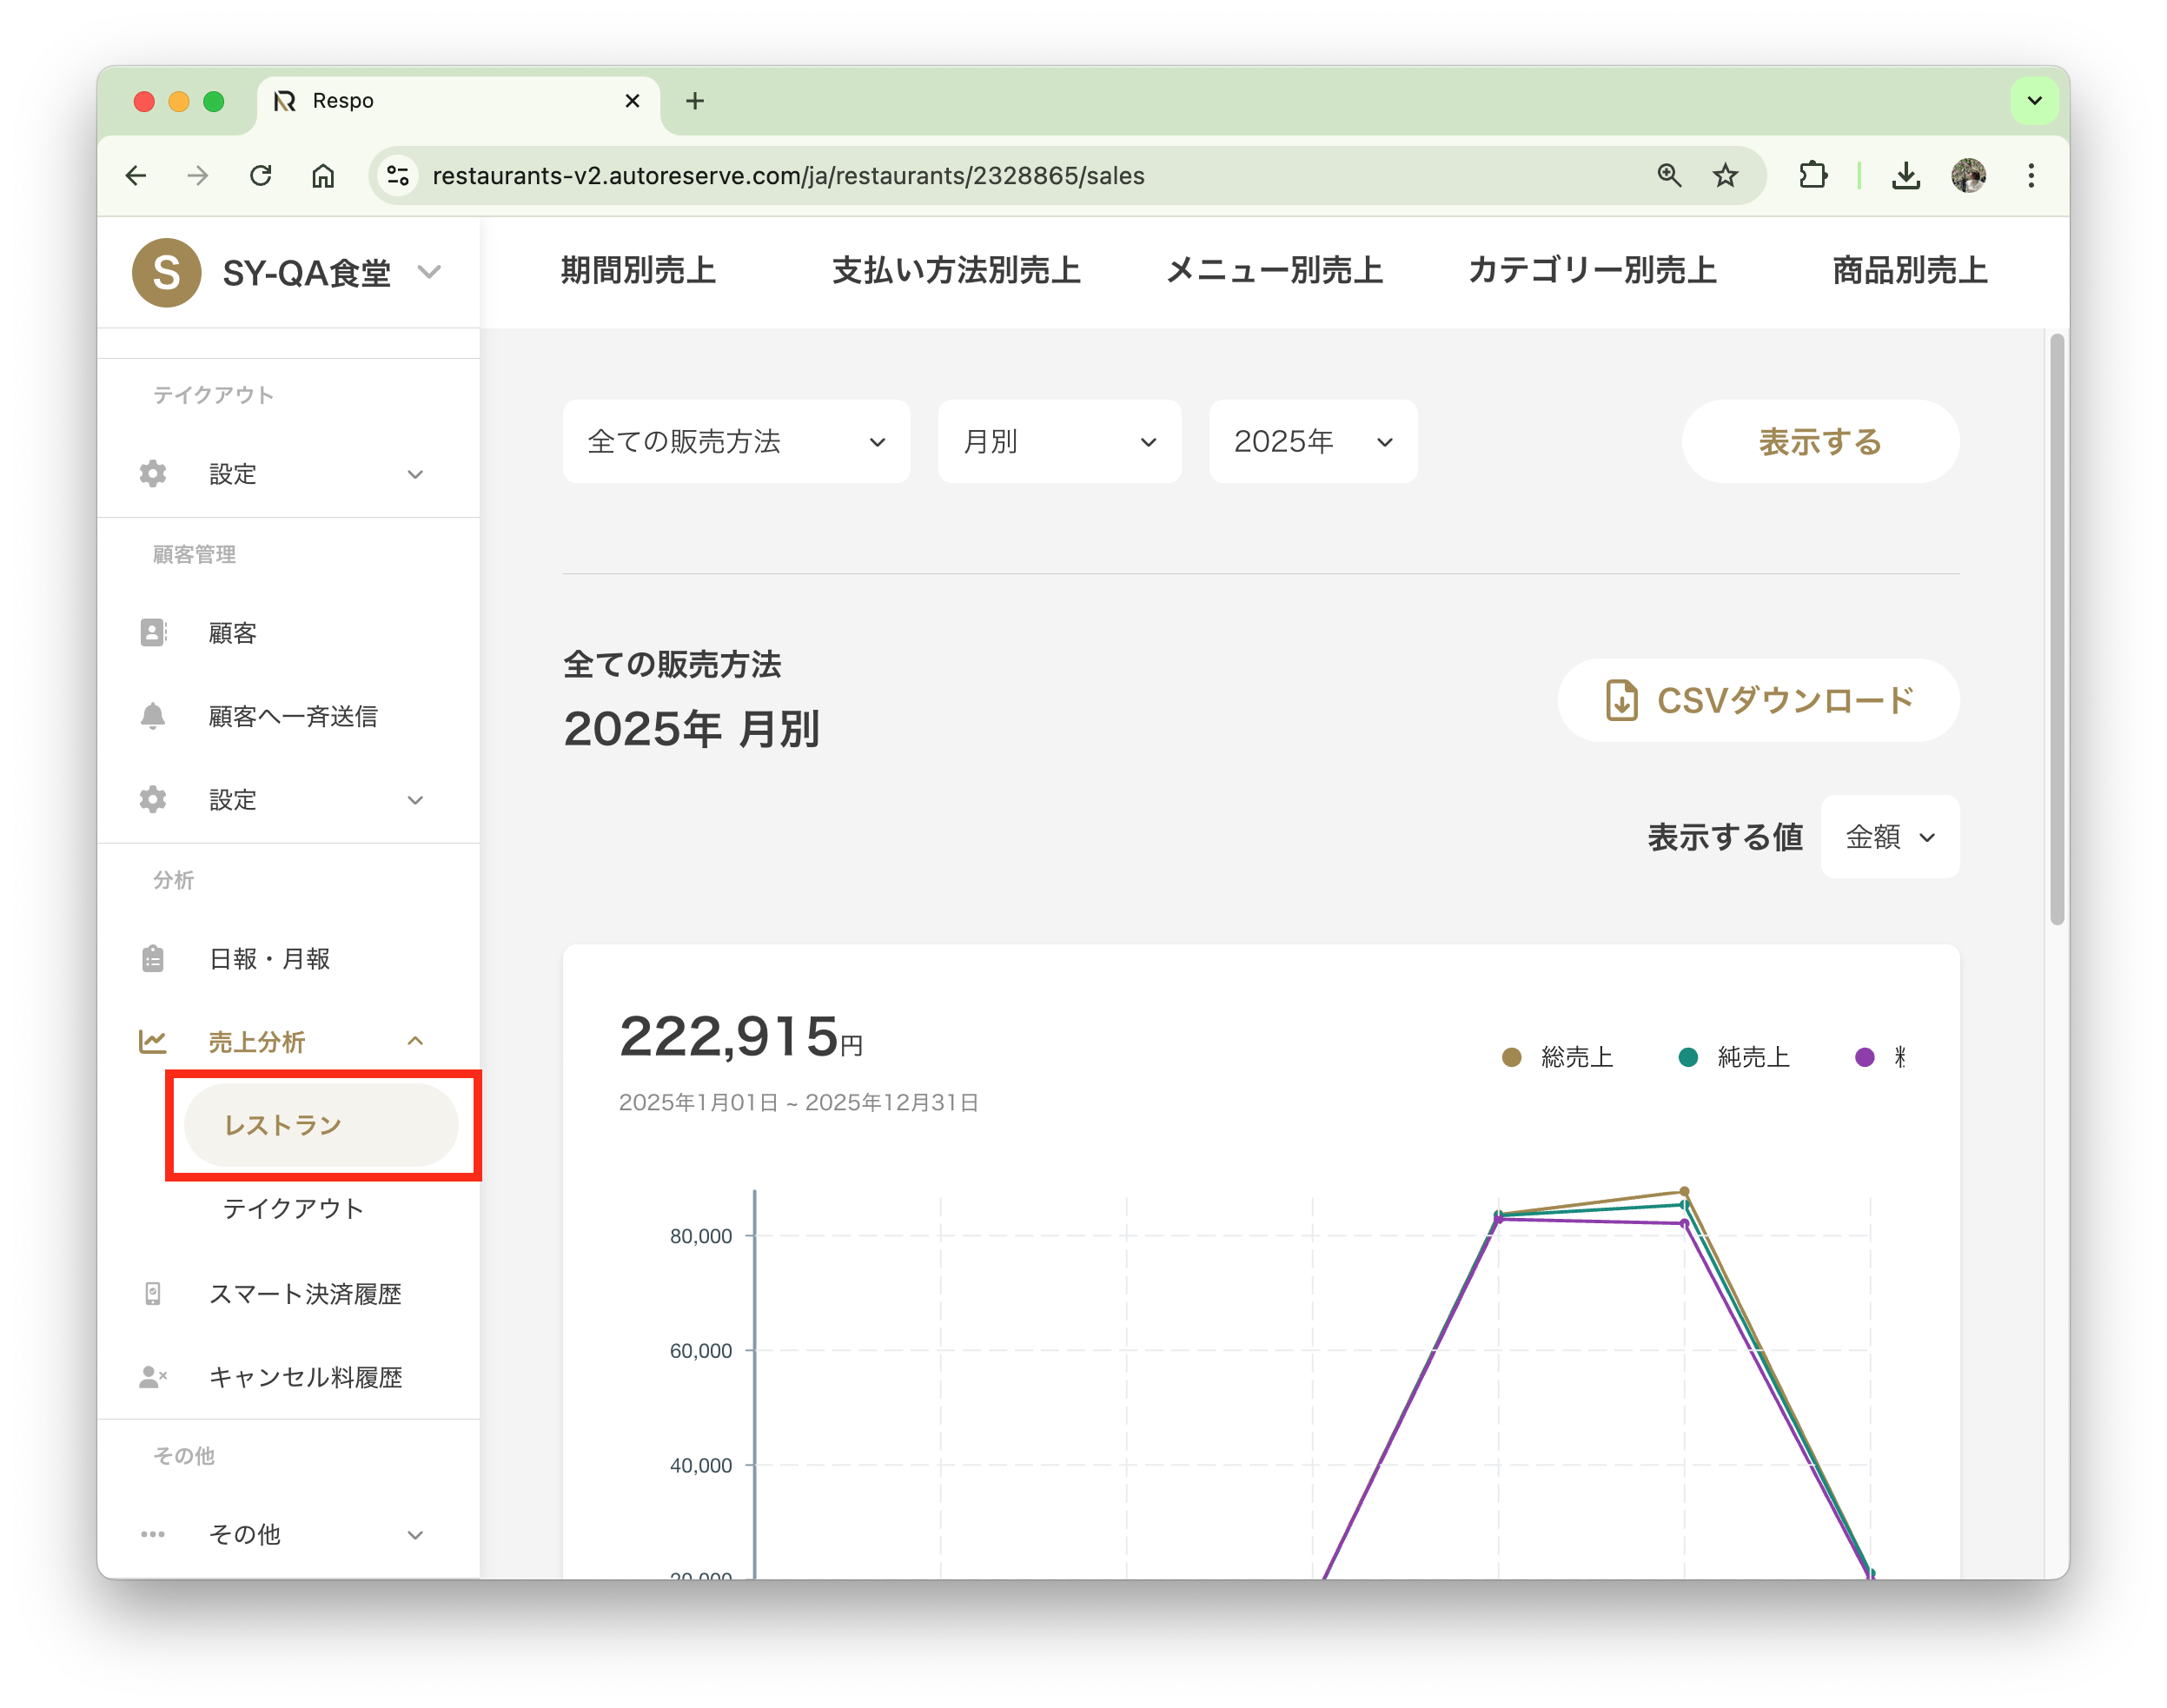2167x1708 pixels.
Task: Open the 2025年 year dropdown
Action: tap(1312, 441)
